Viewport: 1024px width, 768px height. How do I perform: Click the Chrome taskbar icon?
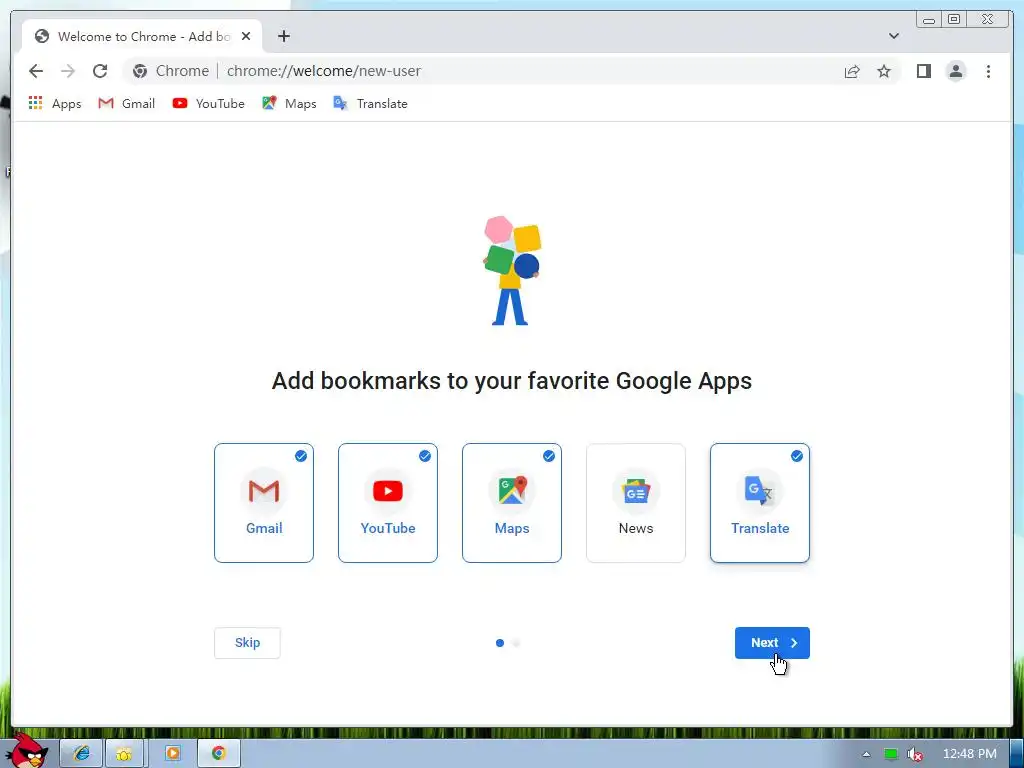tap(219, 753)
